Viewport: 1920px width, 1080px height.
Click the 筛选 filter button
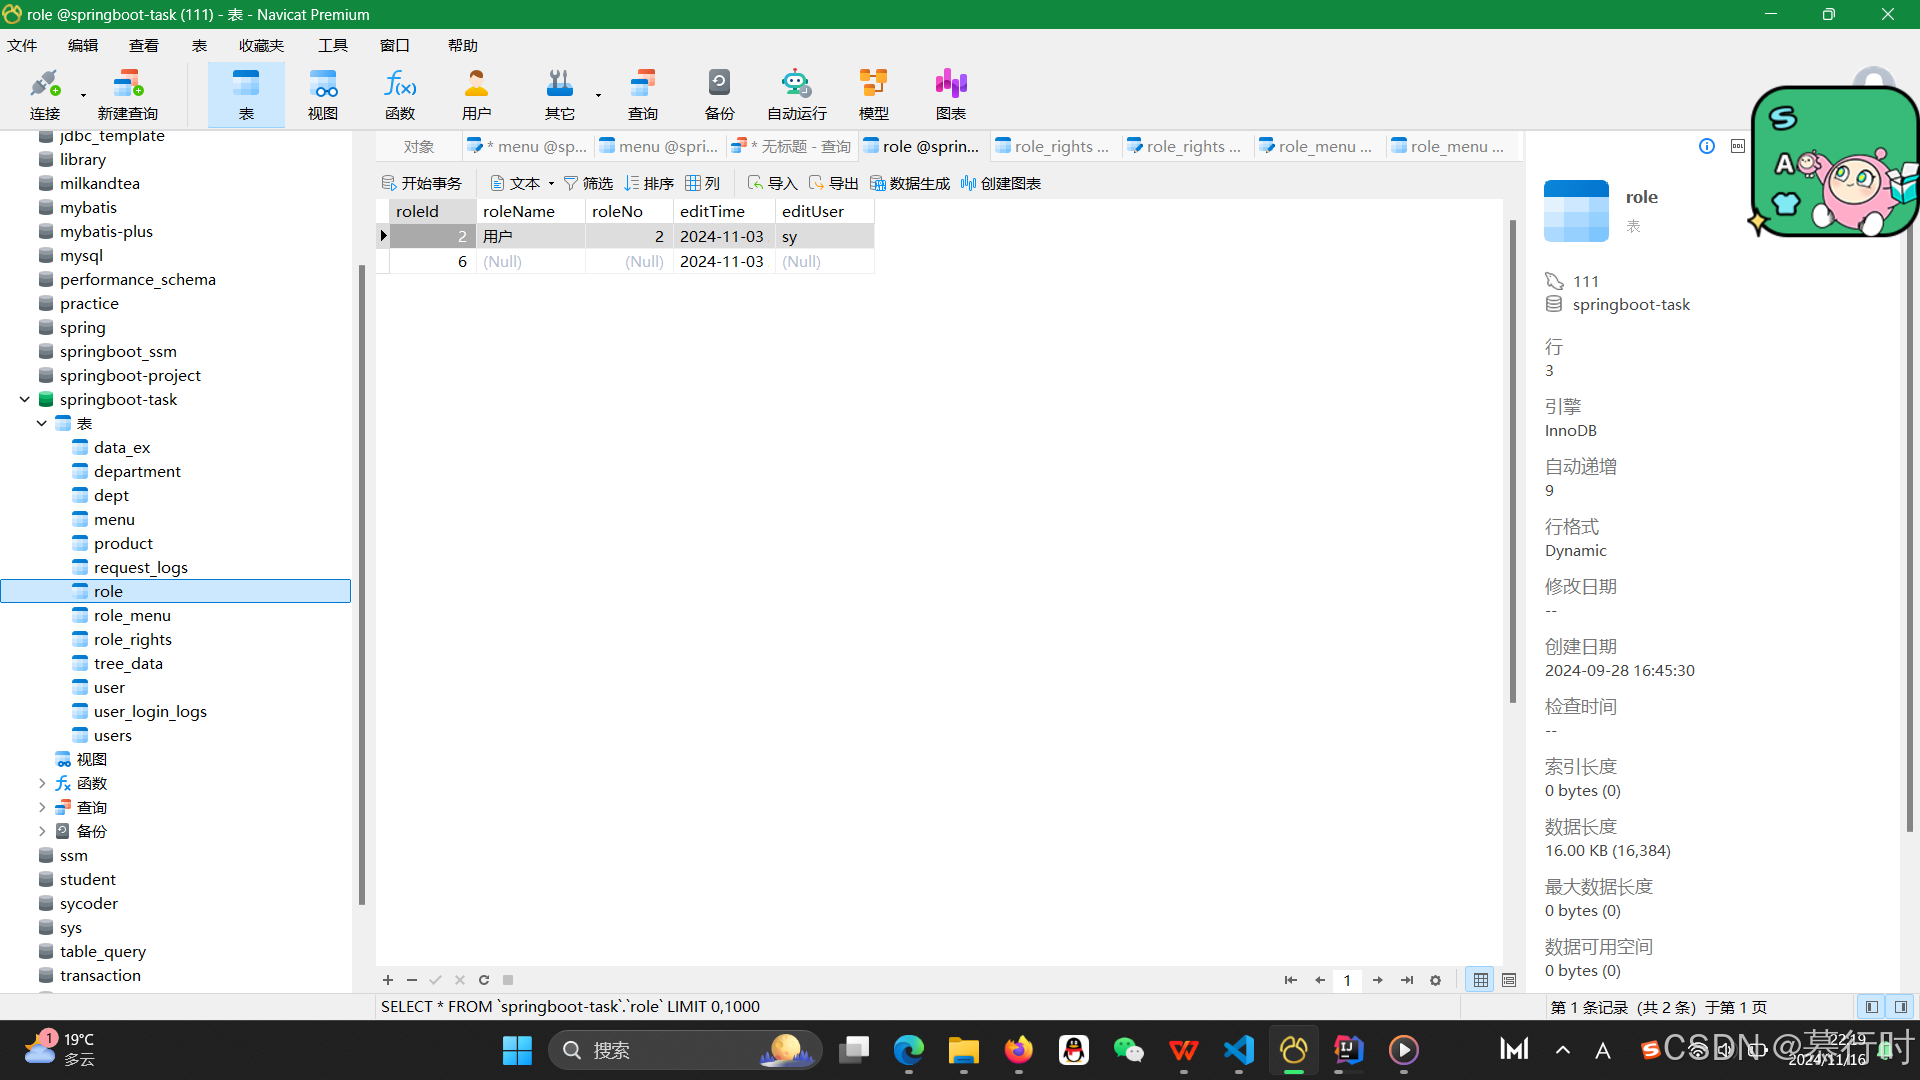588,183
